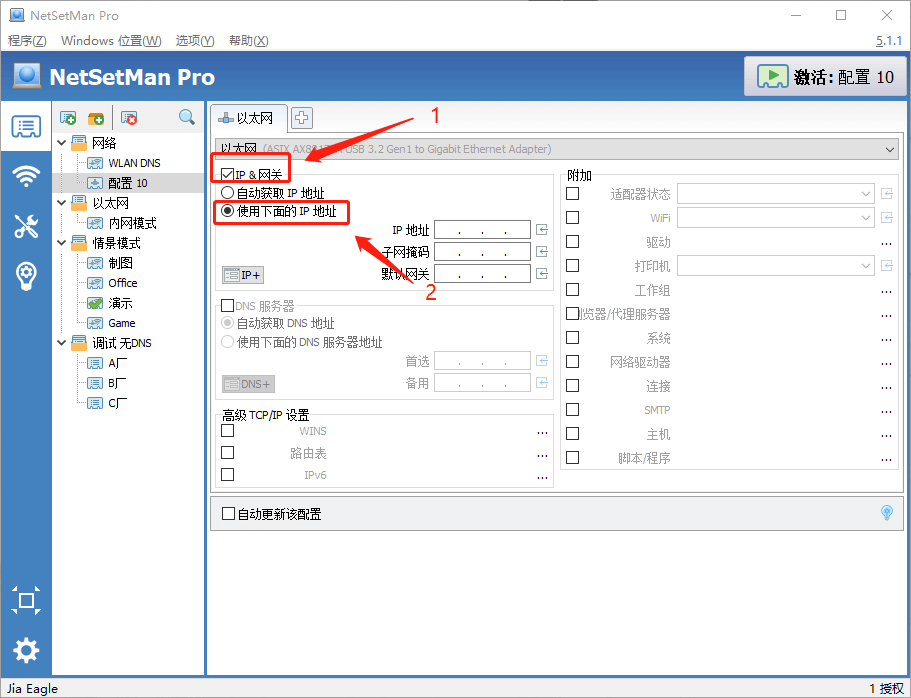Get current WiFi setting arrow icon
911x698 pixels.
[887, 217]
